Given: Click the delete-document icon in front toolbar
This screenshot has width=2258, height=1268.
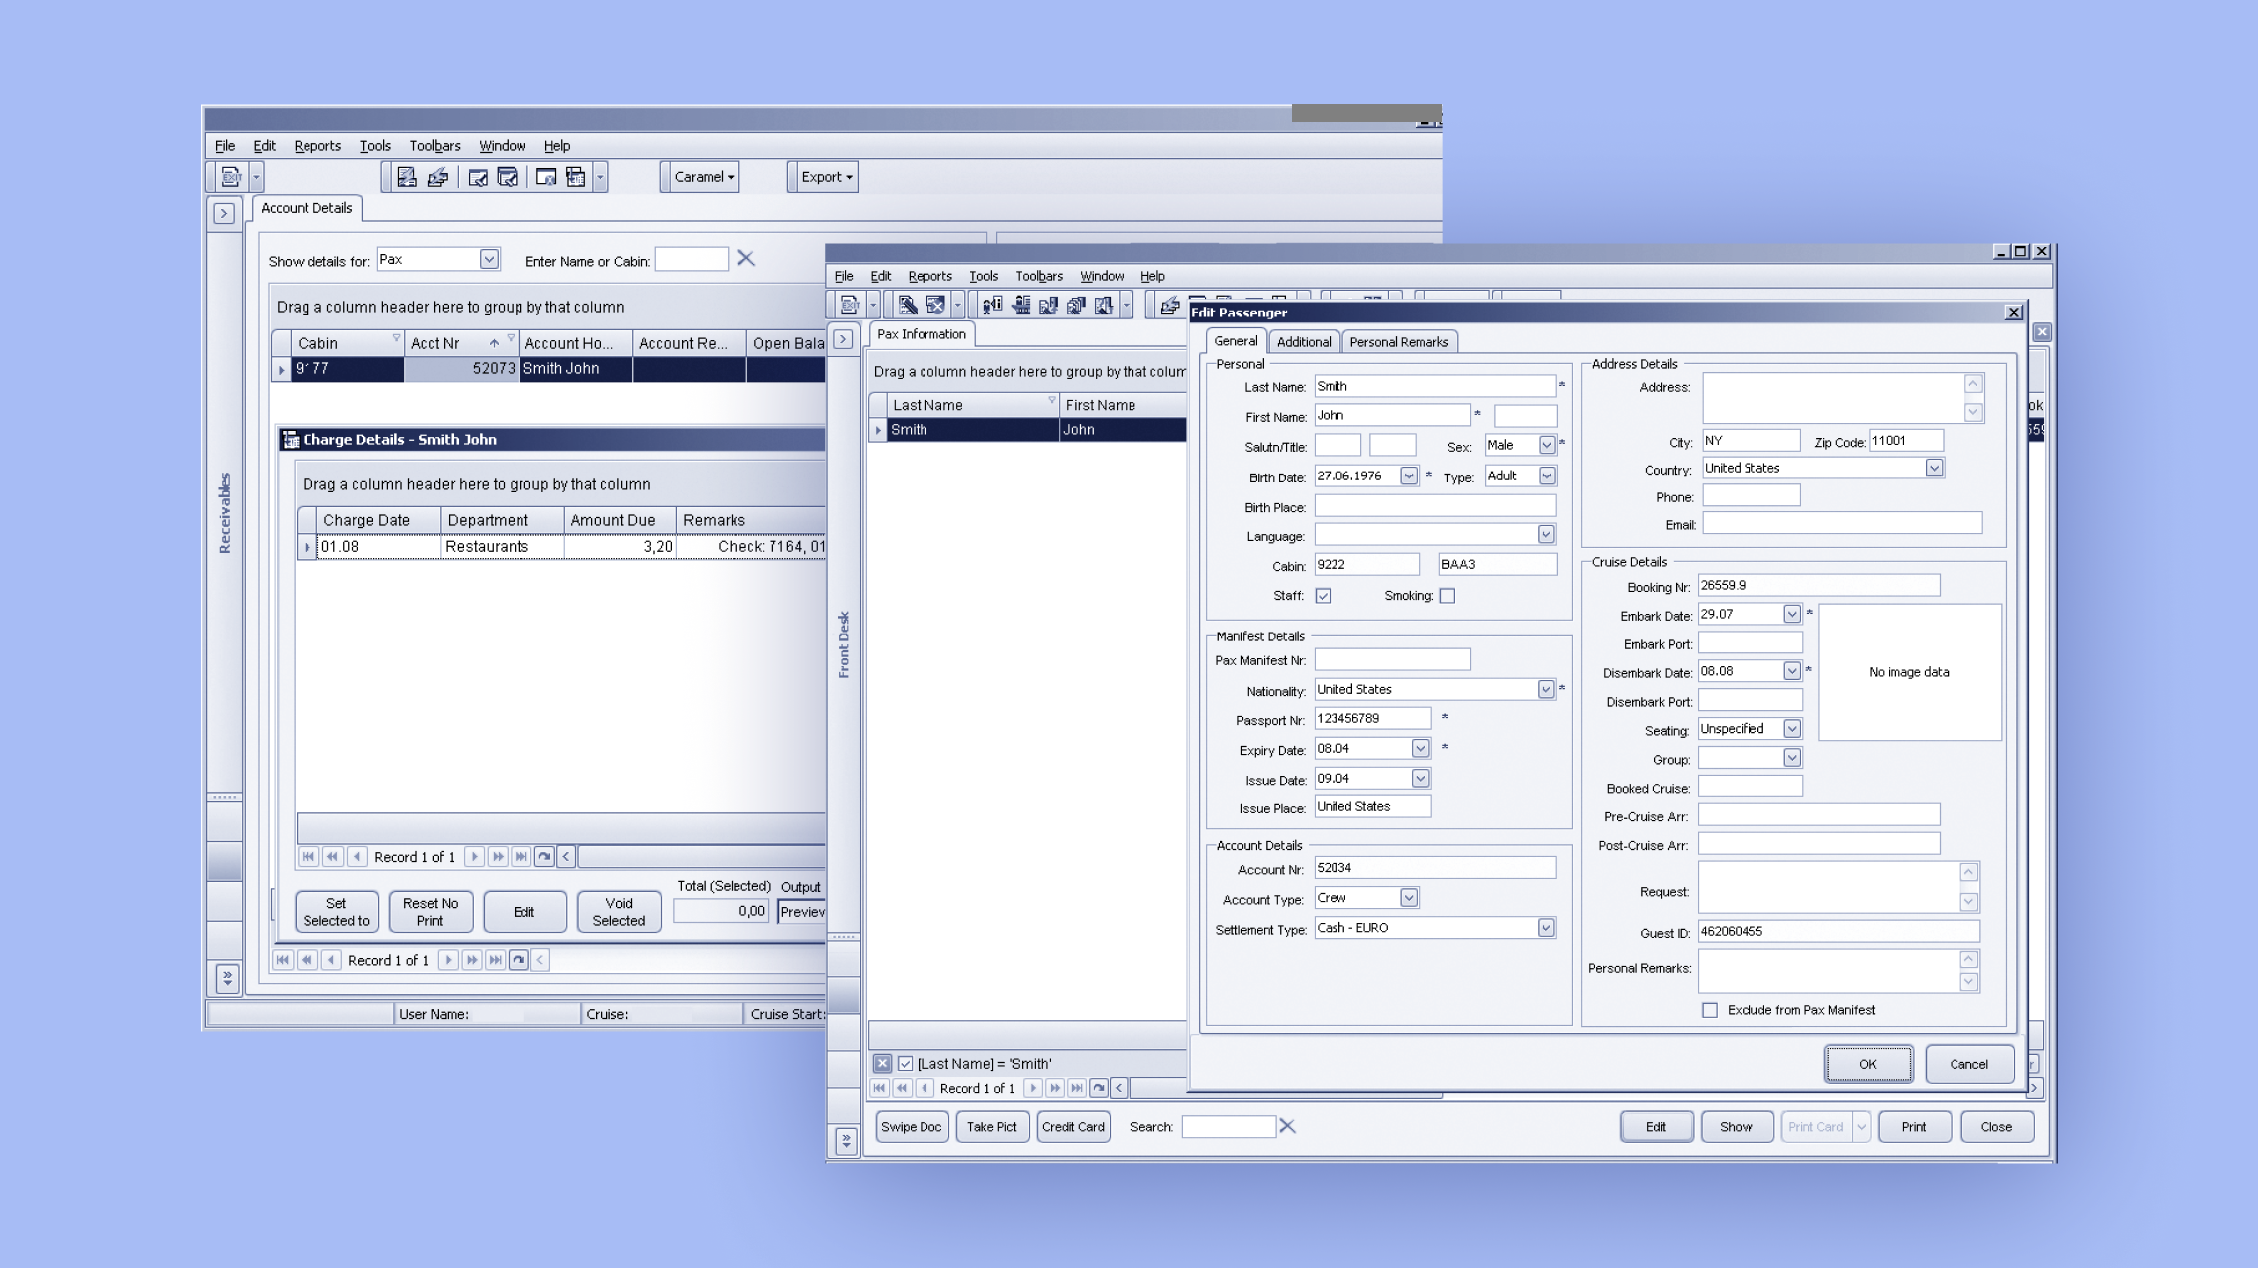Looking at the screenshot, I should tap(935, 305).
